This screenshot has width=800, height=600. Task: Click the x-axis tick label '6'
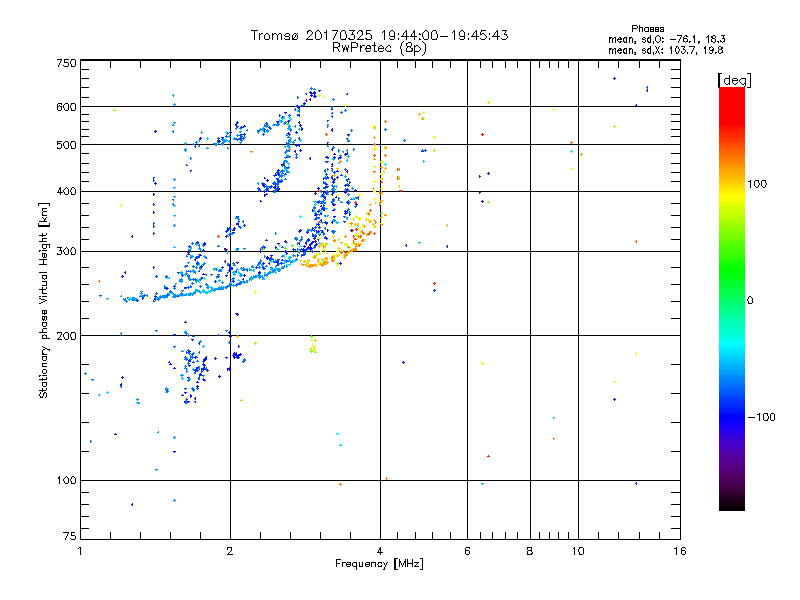click(467, 551)
